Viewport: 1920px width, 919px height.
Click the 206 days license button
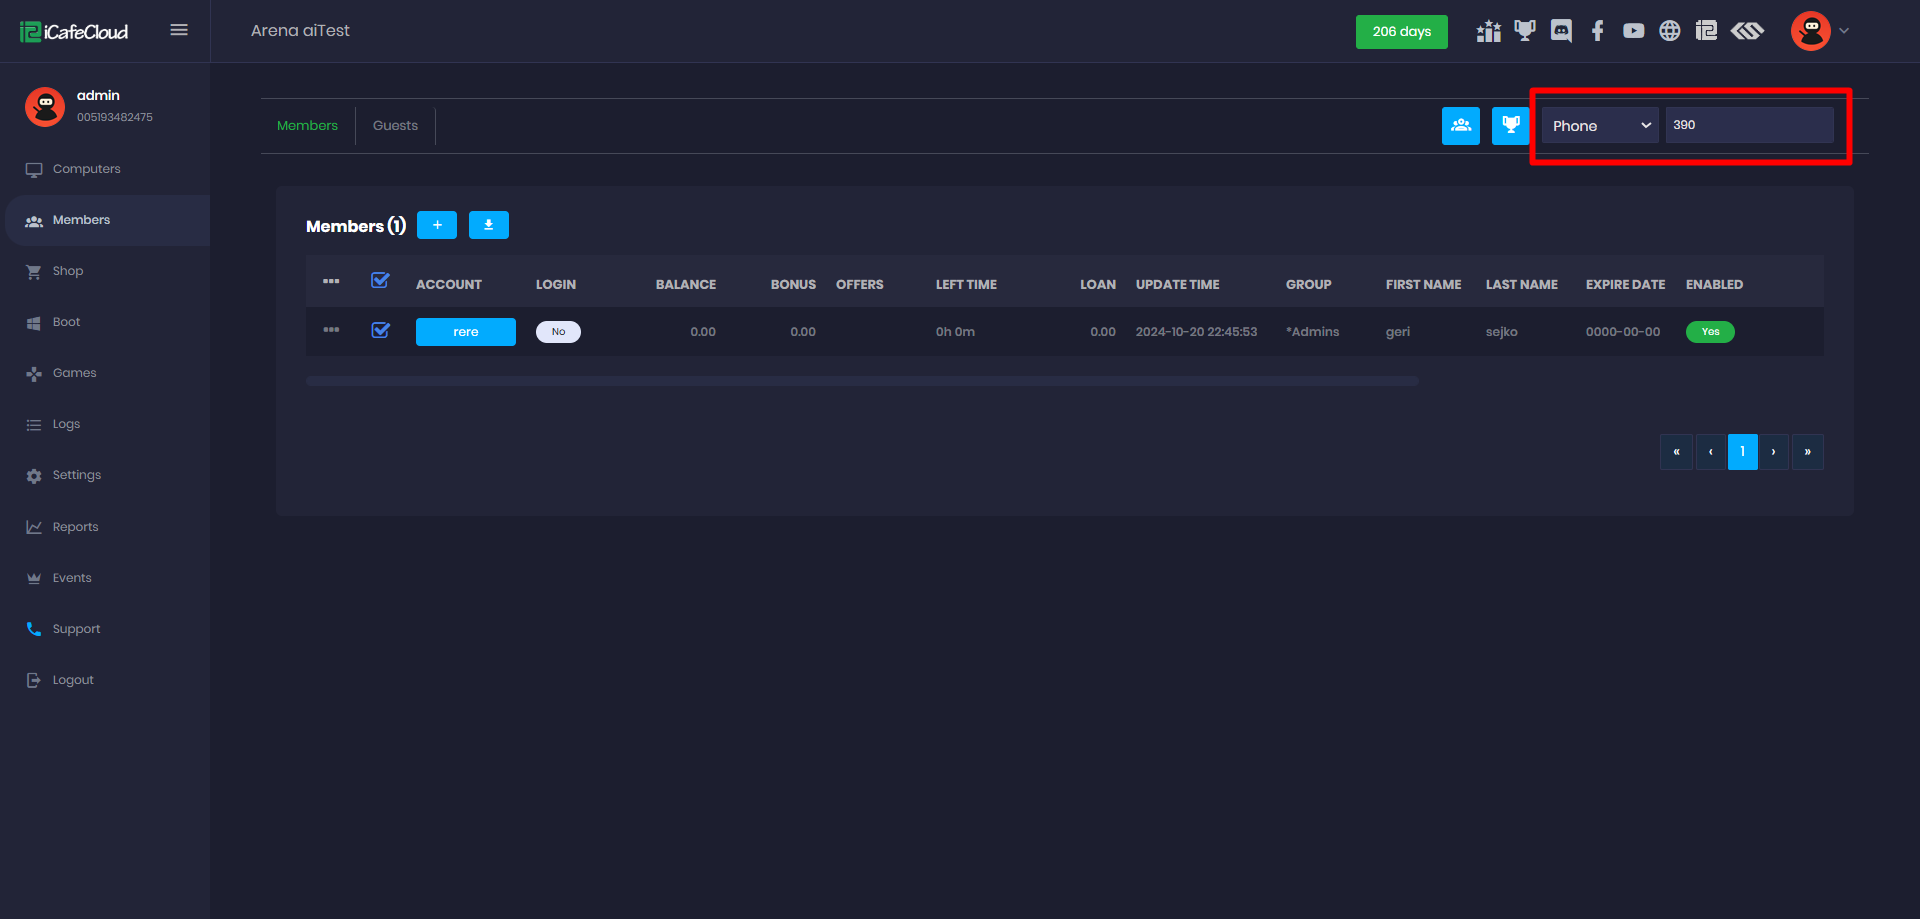[1401, 32]
